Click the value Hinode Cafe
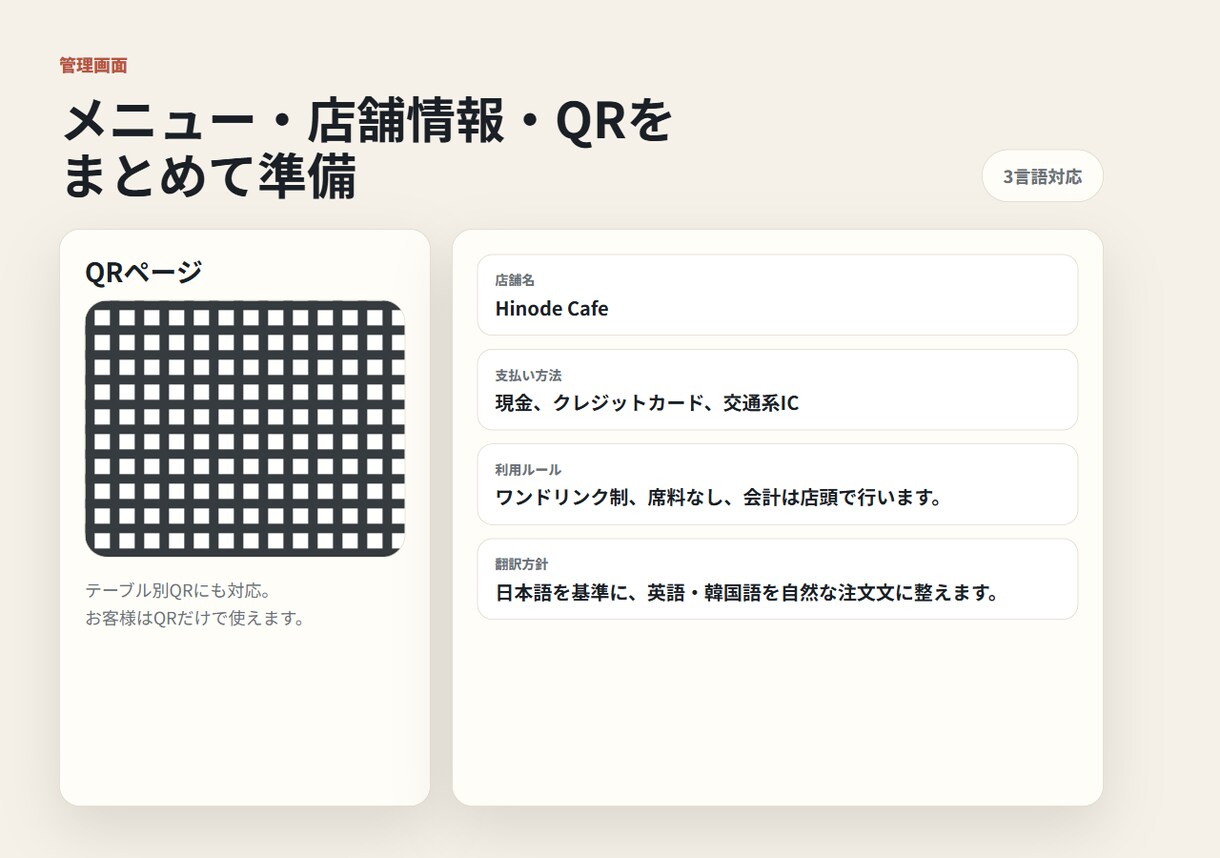Image resolution: width=1220 pixels, height=858 pixels. click(552, 309)
